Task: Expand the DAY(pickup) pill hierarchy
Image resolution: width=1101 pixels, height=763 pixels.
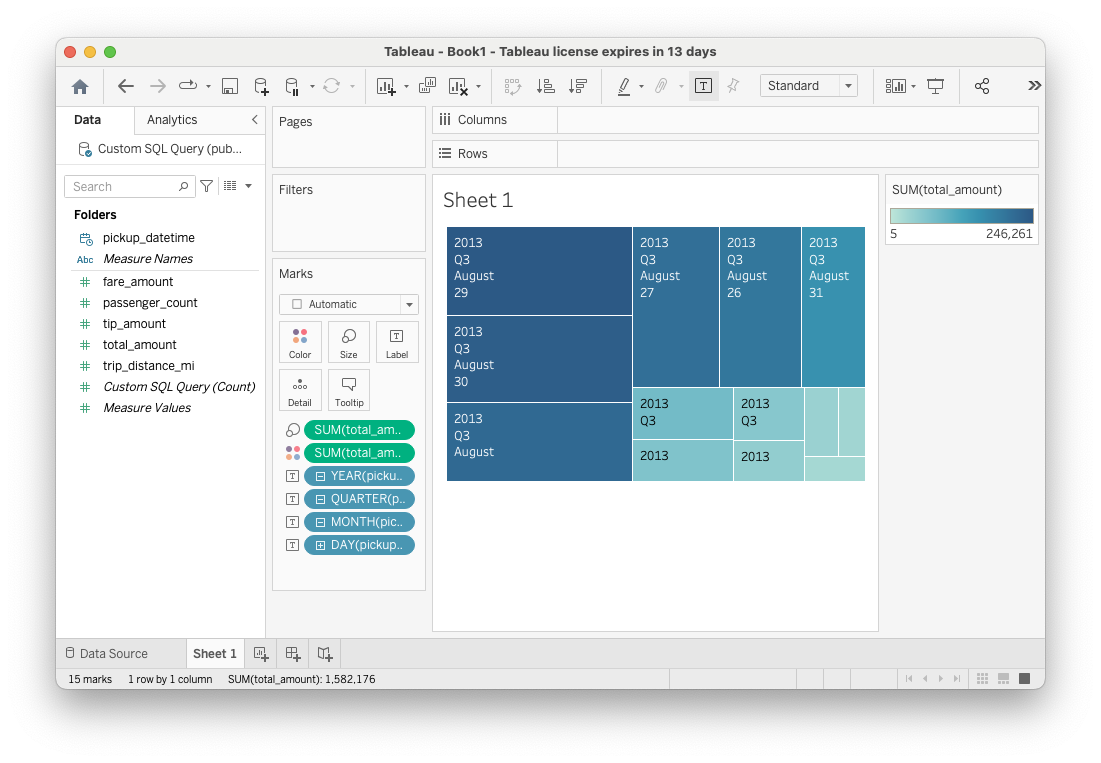Action: (x=321, y=545)
